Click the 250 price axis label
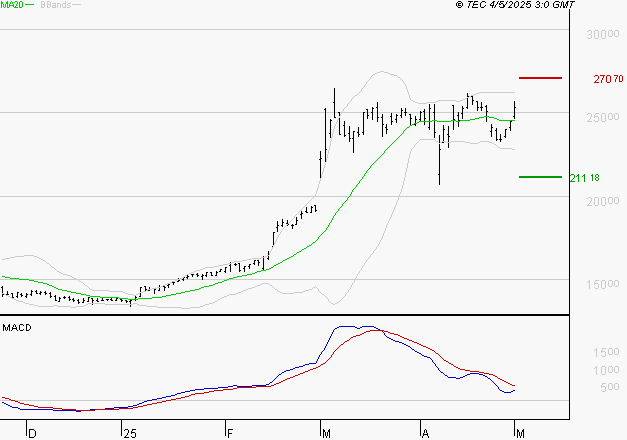This screenshot has height=440, width=627. pos(603,118)
